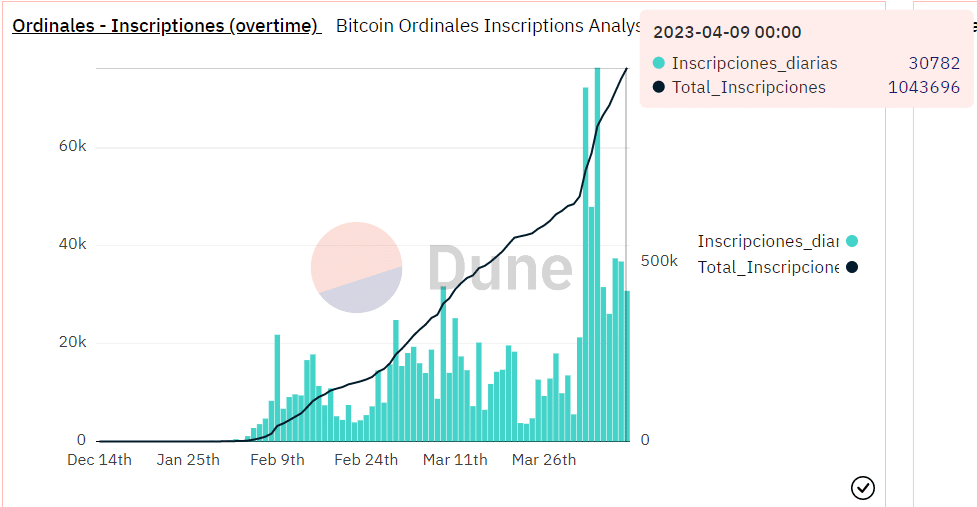Click the checkmark verified icon
Screen dimensions: 977x507
[862, 488]
